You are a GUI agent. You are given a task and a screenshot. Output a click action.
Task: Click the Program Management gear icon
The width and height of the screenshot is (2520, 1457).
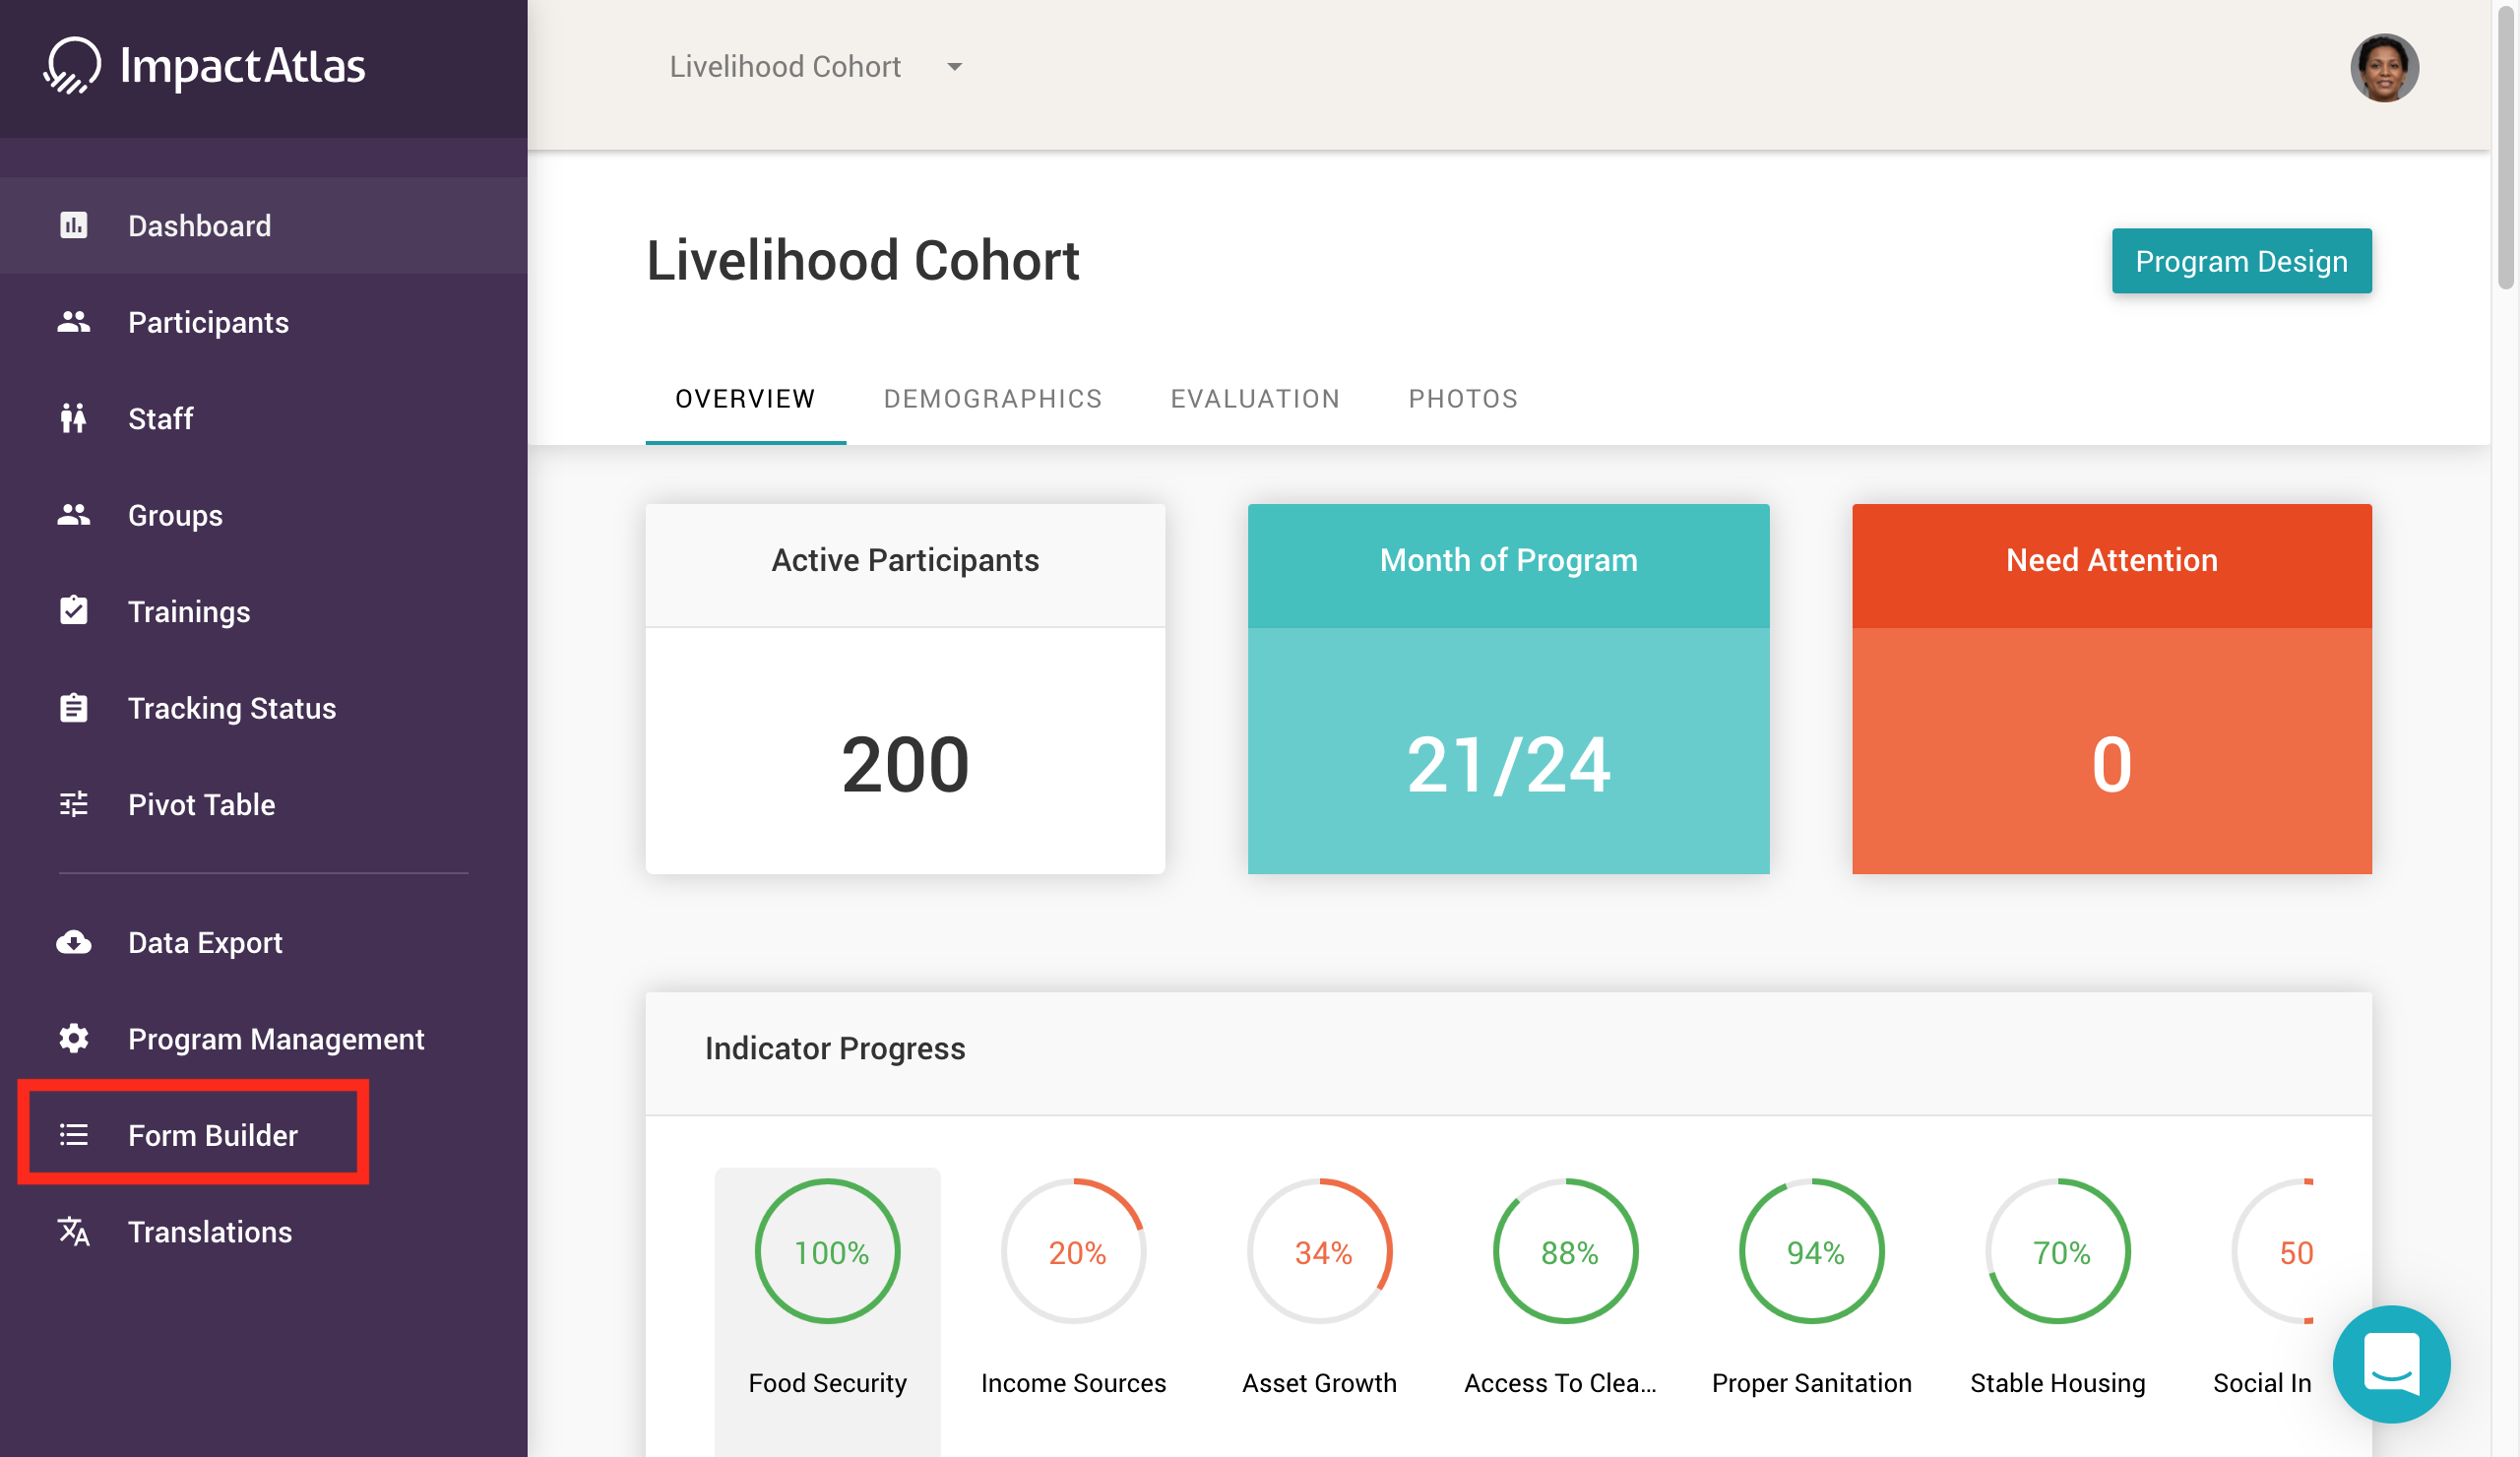(x=73, y=1039)
